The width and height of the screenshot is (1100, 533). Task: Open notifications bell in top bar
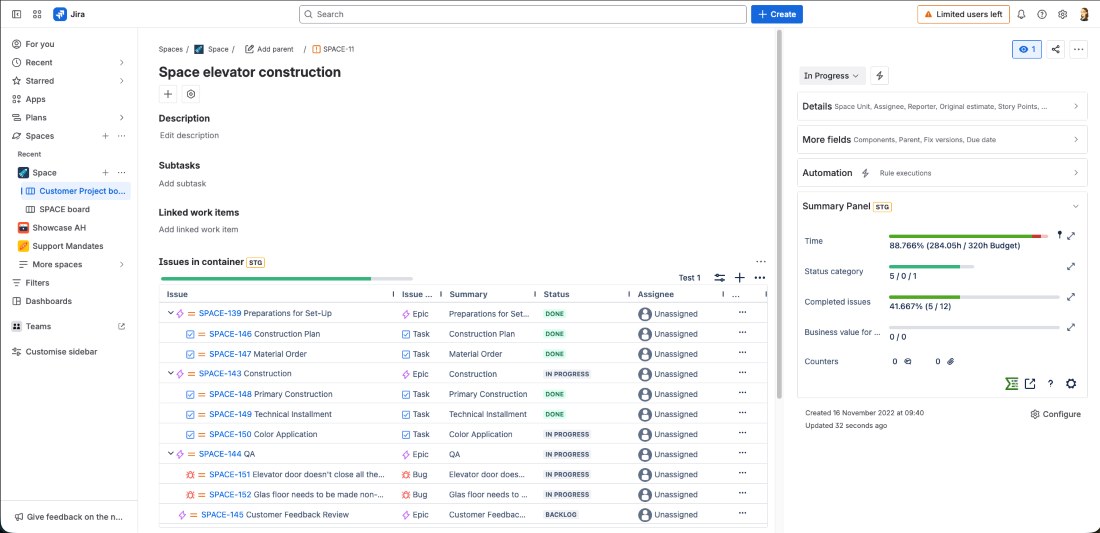click(1021, 15)
